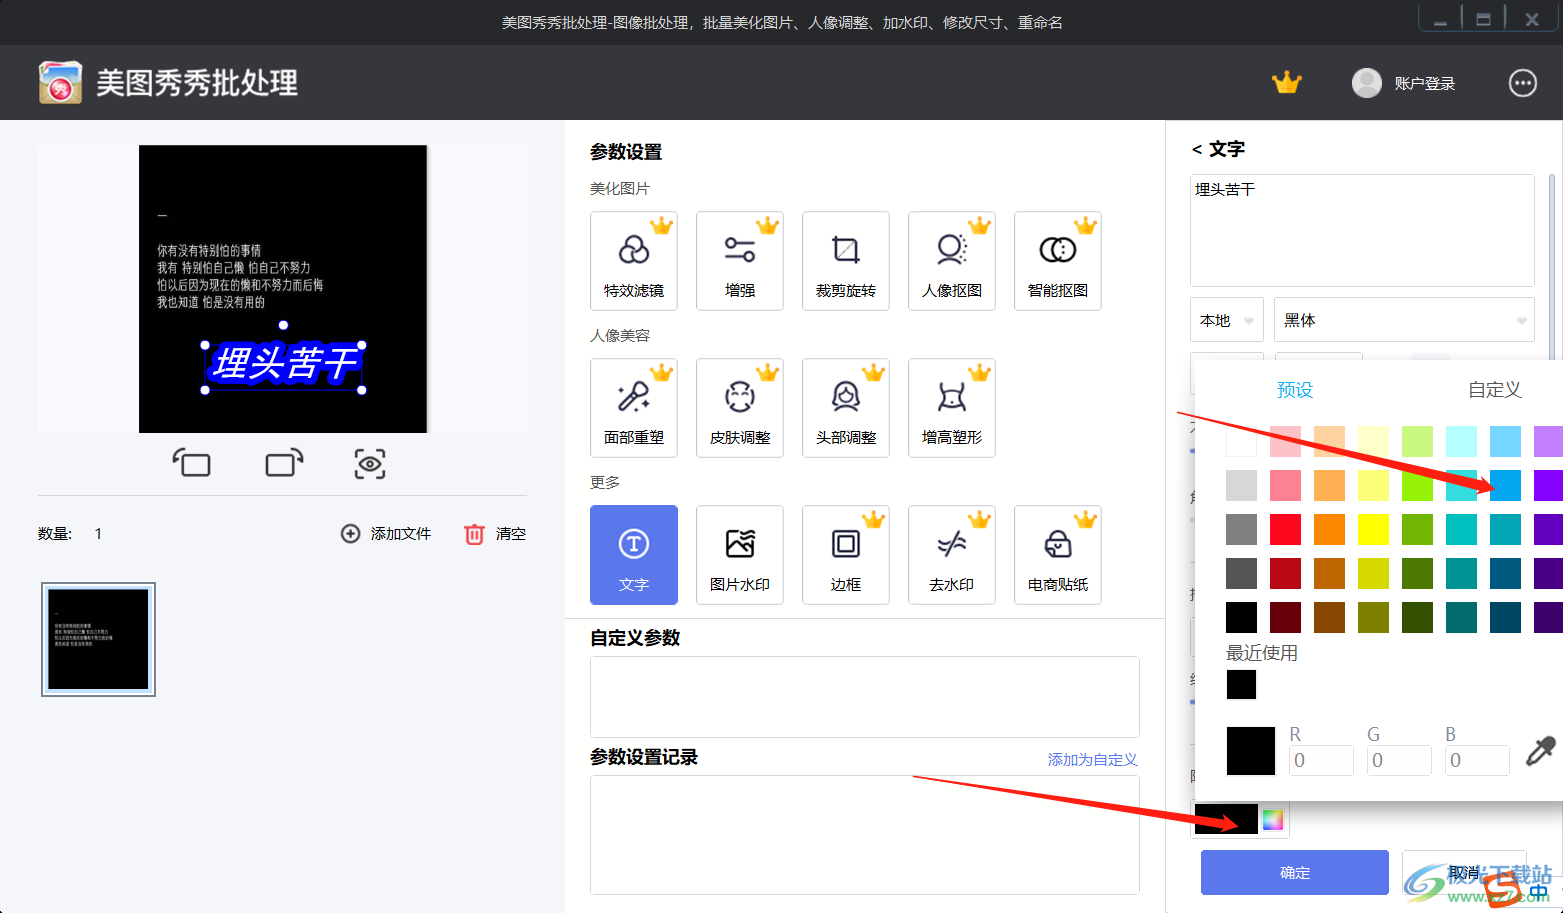Choose the 人像抠图 portrait cutout tool
1563x913 pixels.
(x=952, y=261)
